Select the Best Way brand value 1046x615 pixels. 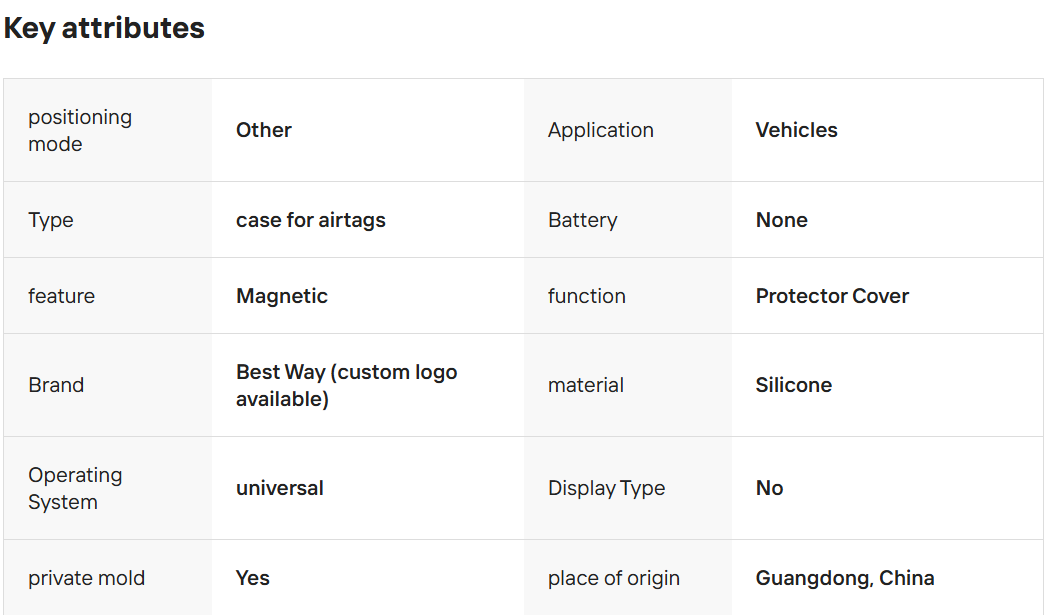(x=346, y=385)
